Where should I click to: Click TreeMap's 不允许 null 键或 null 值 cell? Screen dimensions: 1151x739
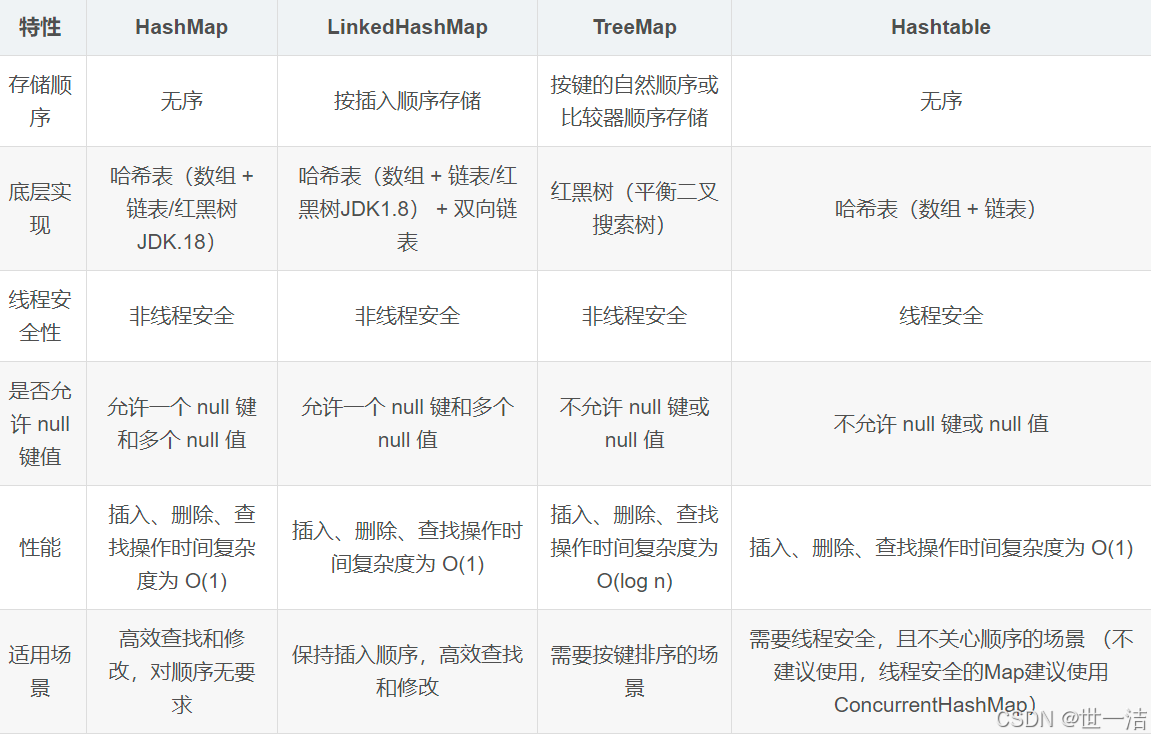pos(634,423)
